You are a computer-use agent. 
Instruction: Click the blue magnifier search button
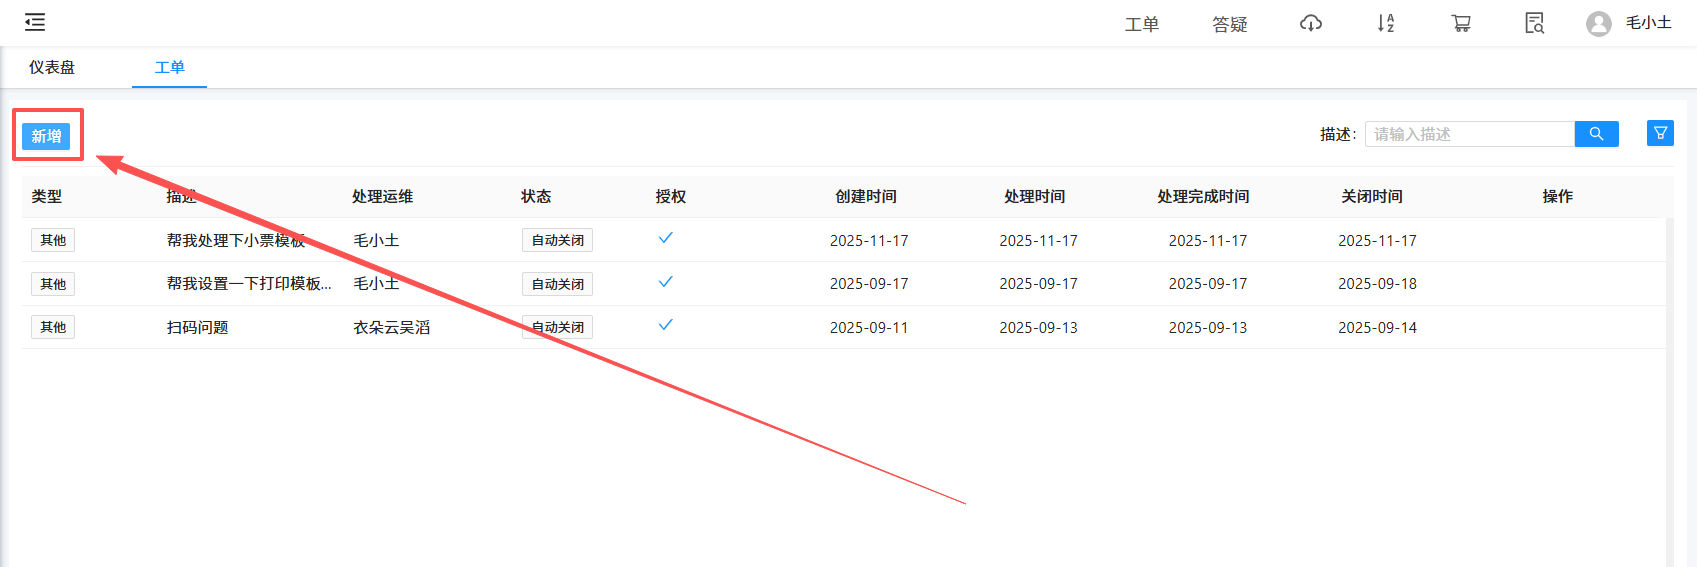tap(1596, 134)
